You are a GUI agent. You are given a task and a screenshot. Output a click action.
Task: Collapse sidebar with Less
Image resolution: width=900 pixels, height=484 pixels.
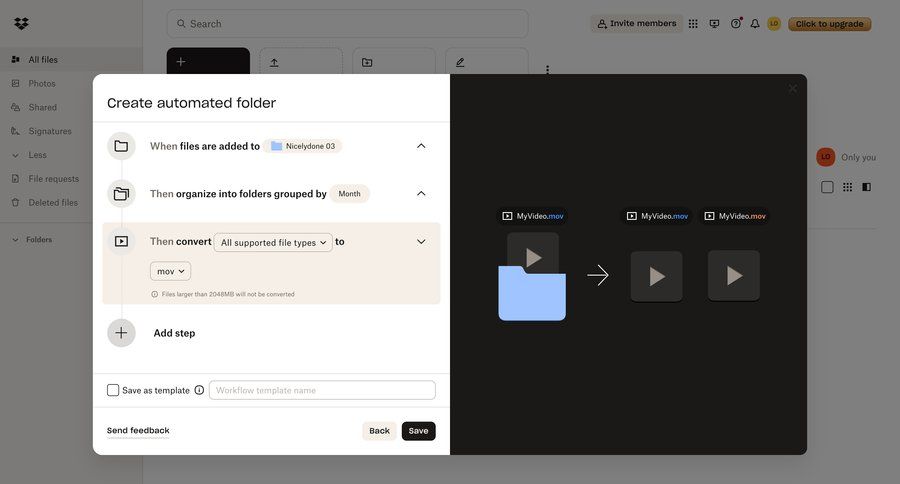pos(37,155)
